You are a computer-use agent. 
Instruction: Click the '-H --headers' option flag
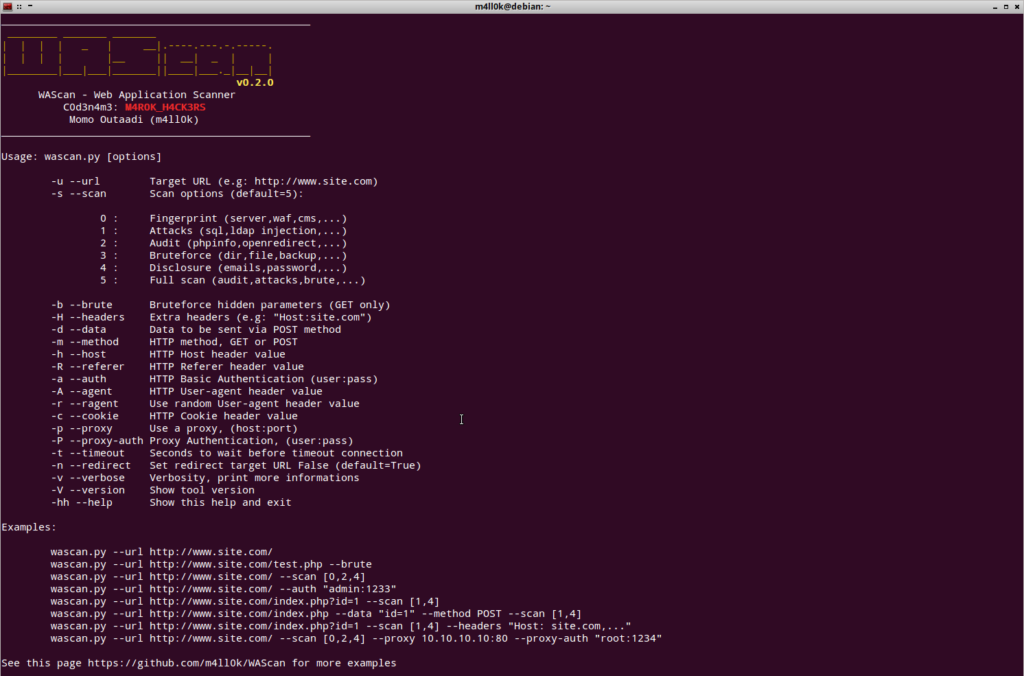click(88, 317)
